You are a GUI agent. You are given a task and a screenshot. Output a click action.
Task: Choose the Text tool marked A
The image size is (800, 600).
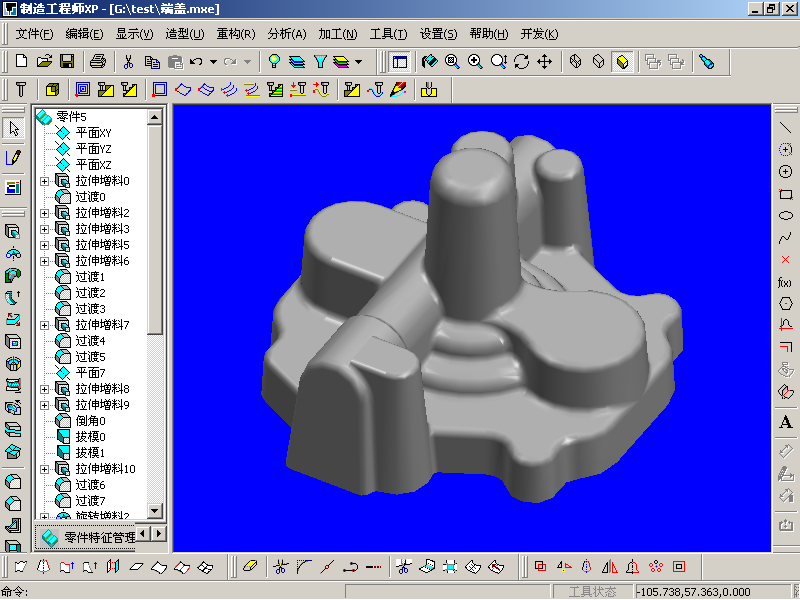point(785,423)
